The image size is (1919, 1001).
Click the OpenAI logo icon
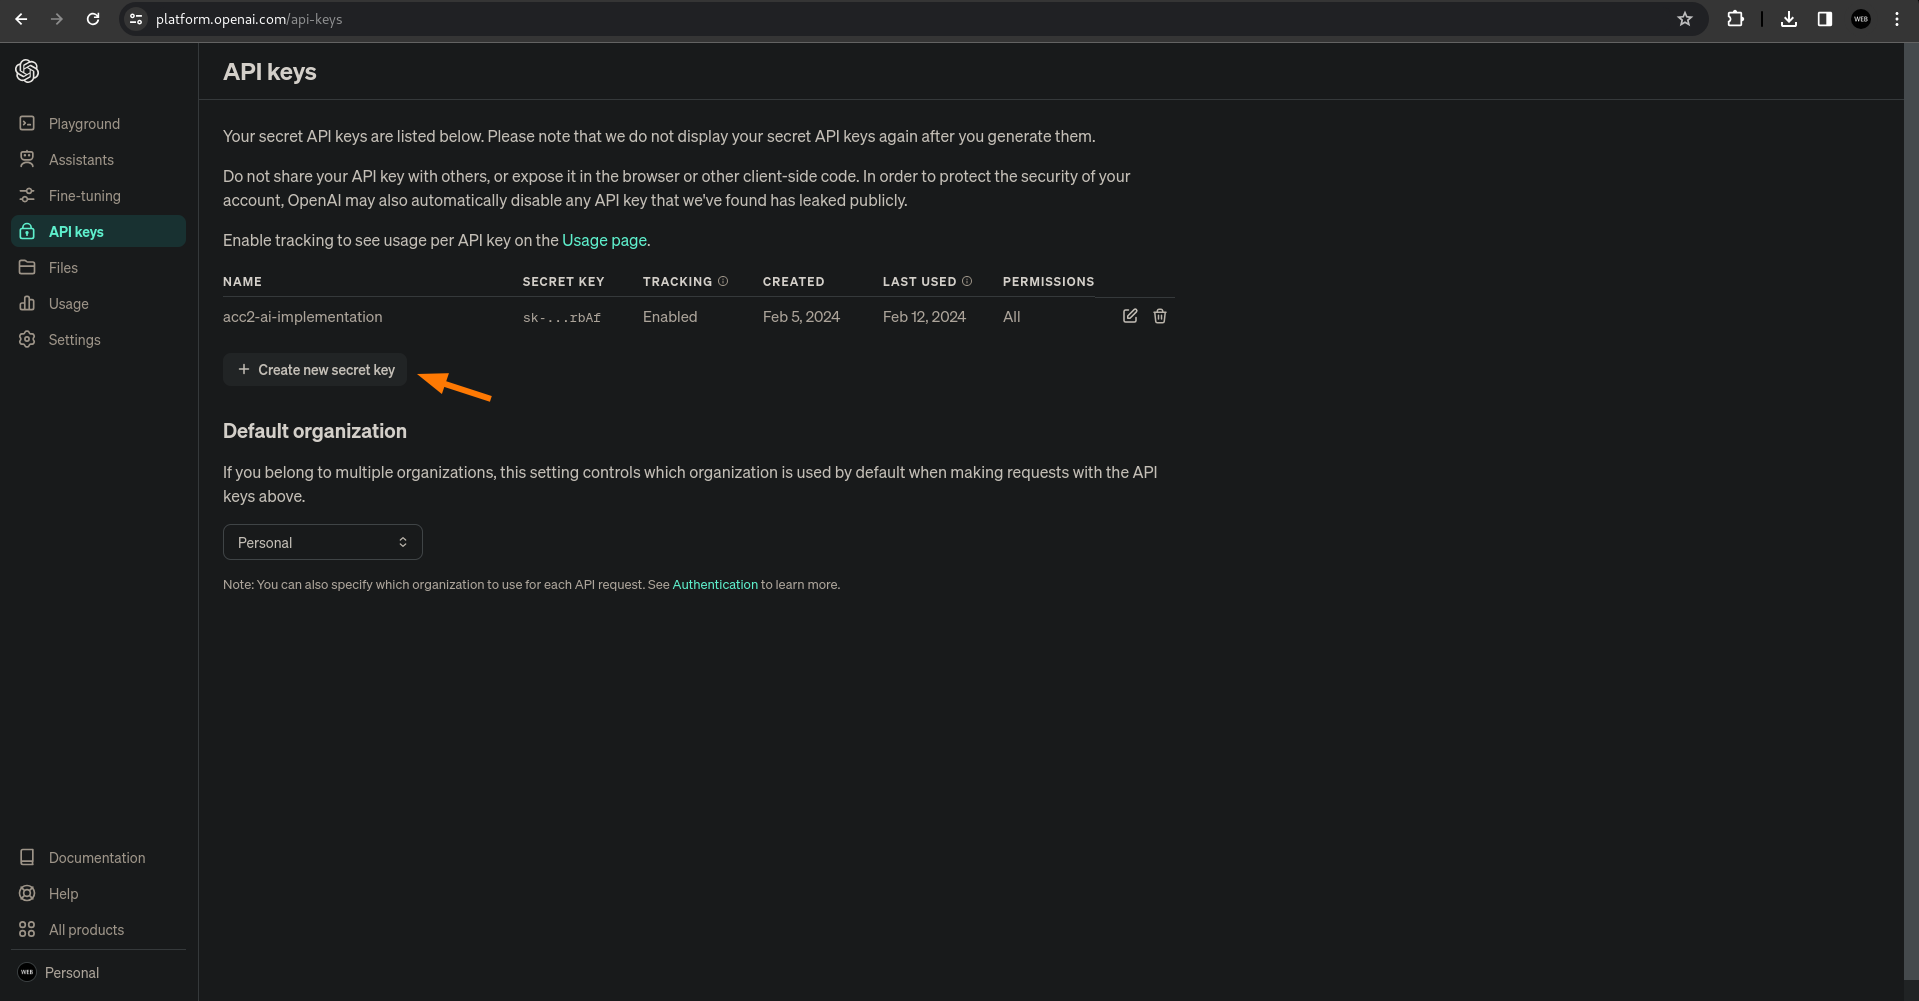click(x=27, y=71)
